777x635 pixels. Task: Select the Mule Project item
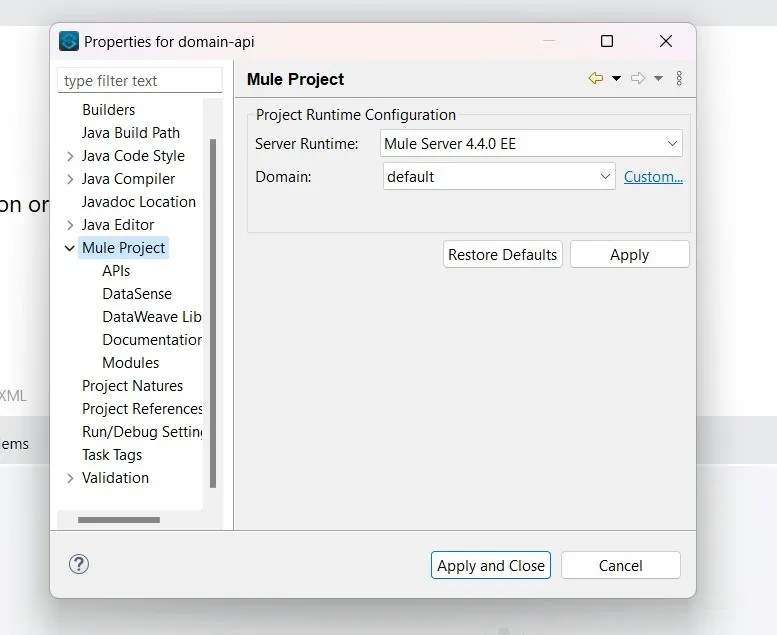tap(123, 248)
